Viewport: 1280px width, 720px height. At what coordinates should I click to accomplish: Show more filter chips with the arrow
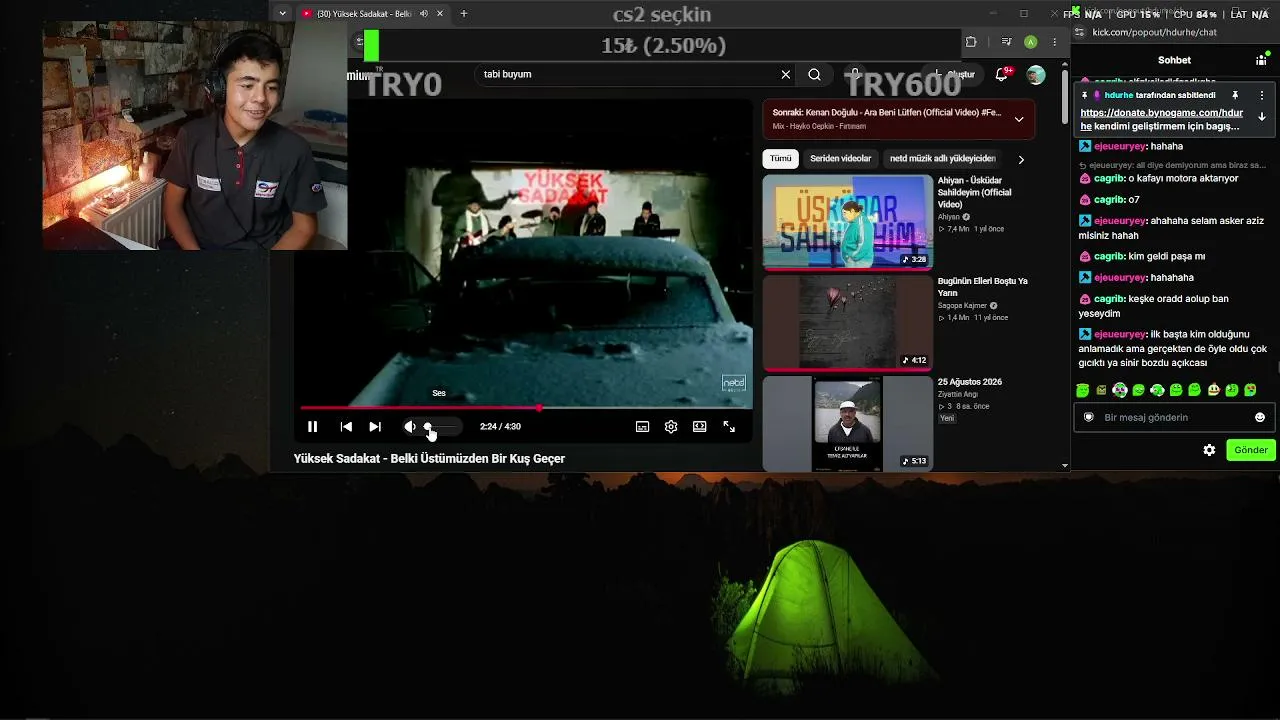(x=1021, y=159)
